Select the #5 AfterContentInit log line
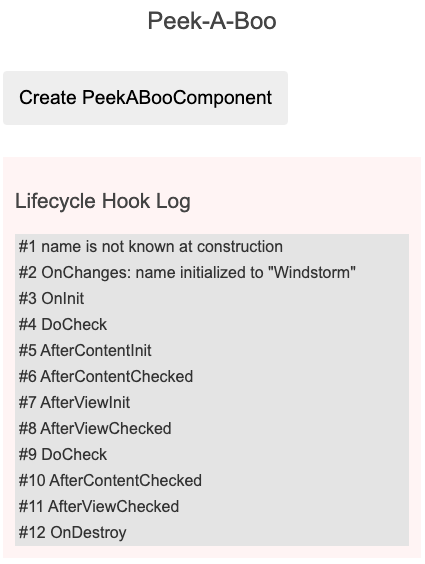 (85, 350)
